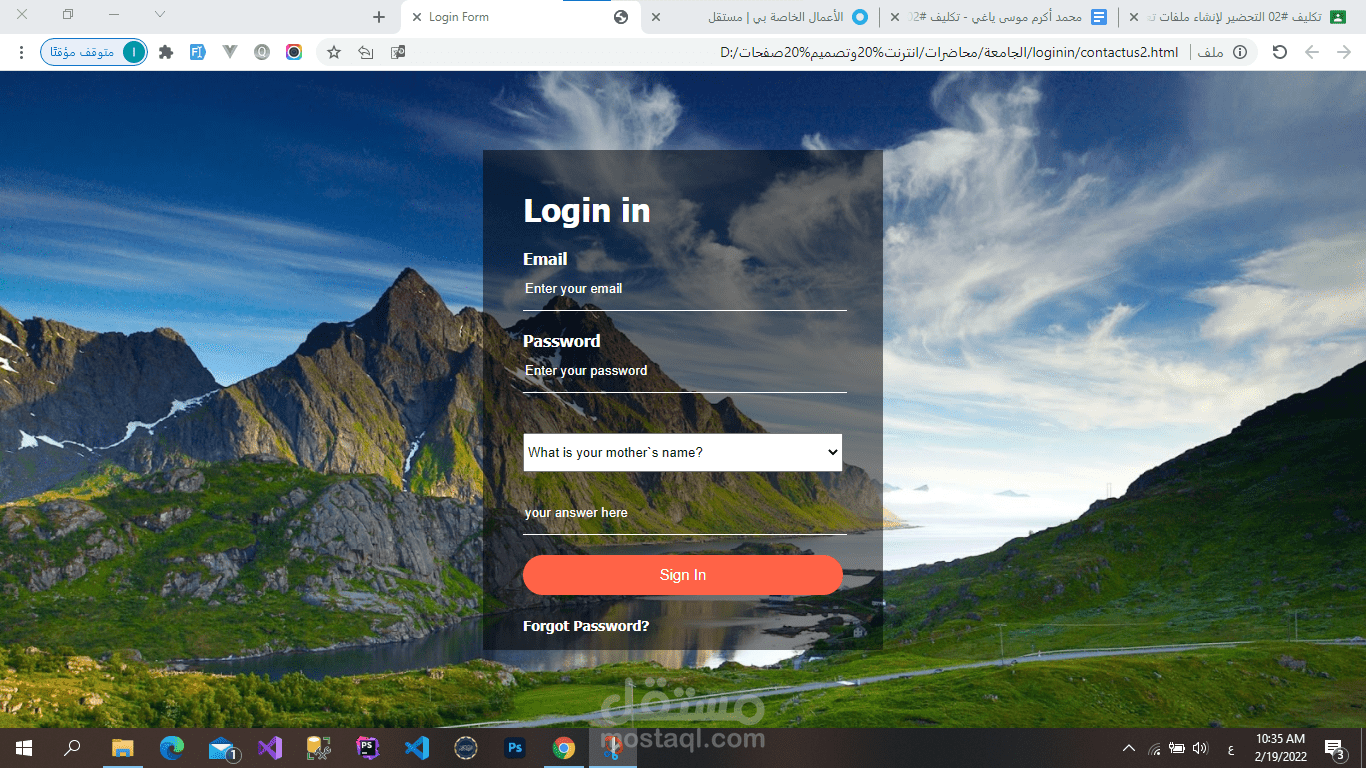Image resolution: width=1366 pixels, height=768 pixels.
Task: Close the تكليف #02 classroom tab
Action: (x=1134, y=17)
